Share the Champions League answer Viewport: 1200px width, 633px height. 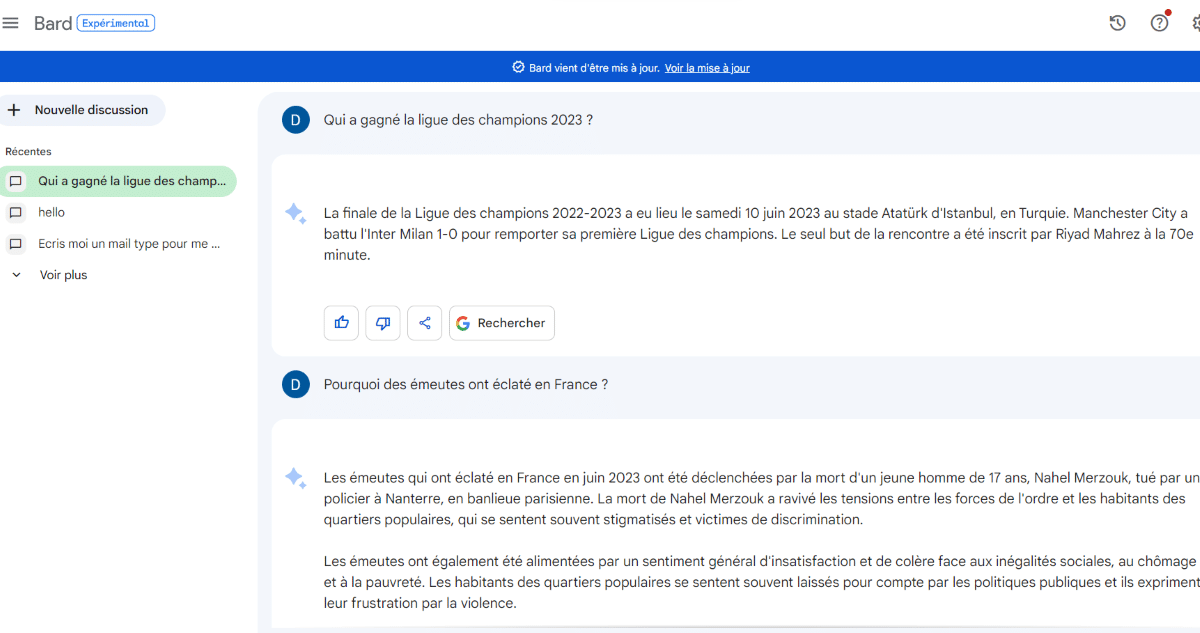coord(424,323)
